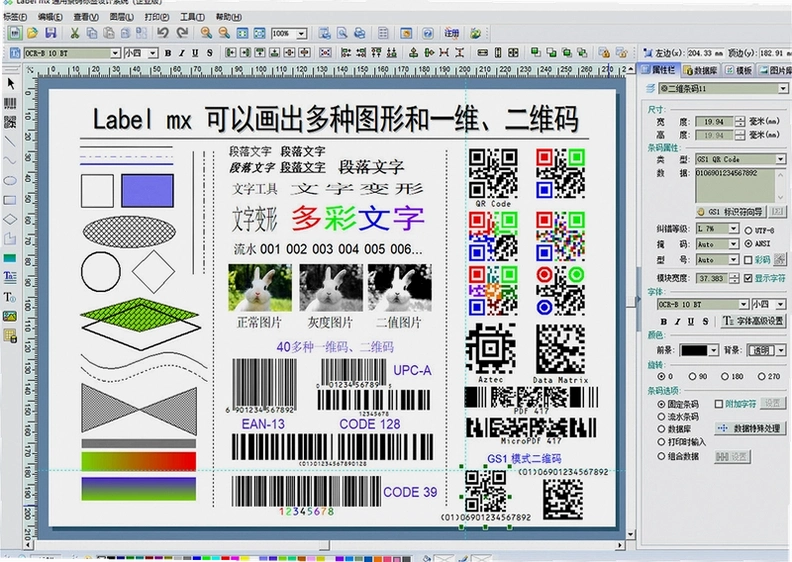
Task: Set rotation to 90 degrees
Action: 692,376
